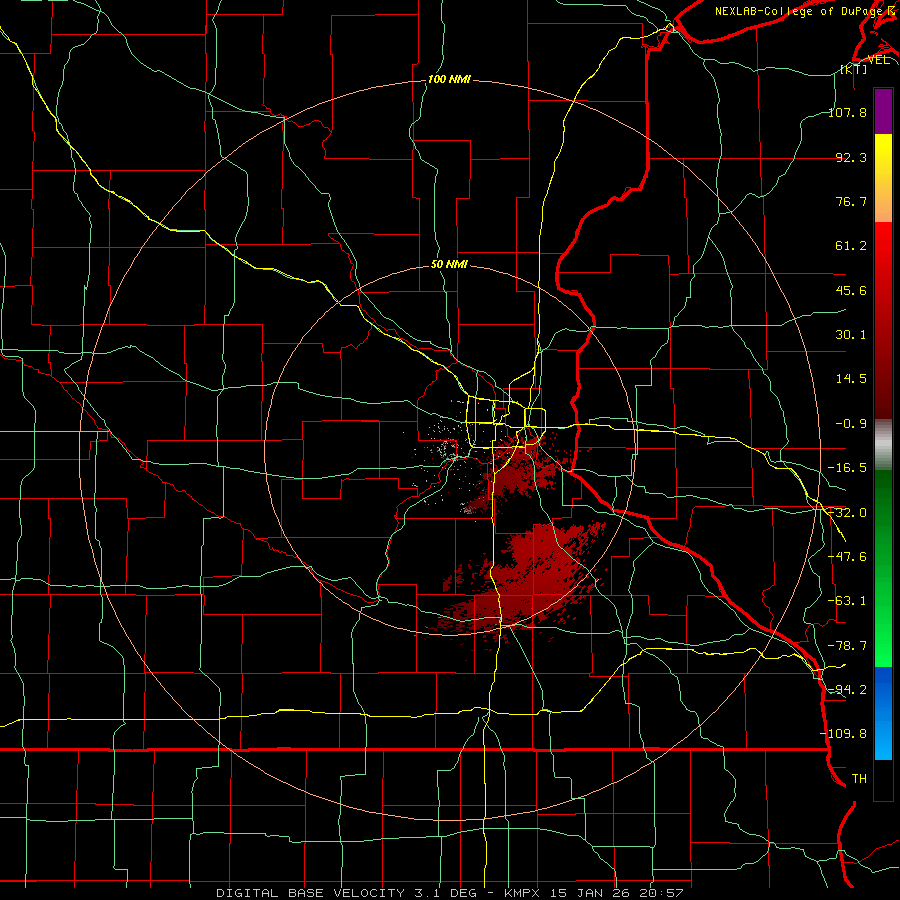Choose the green inbound color bar segment
The height and width of the screenshot is (900, 900).
tap(883, 568)
